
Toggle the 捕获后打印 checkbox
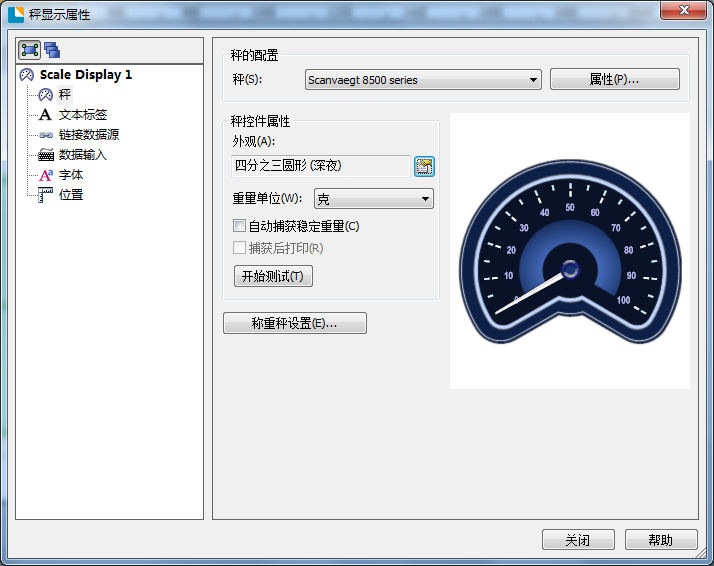point(239,248)
